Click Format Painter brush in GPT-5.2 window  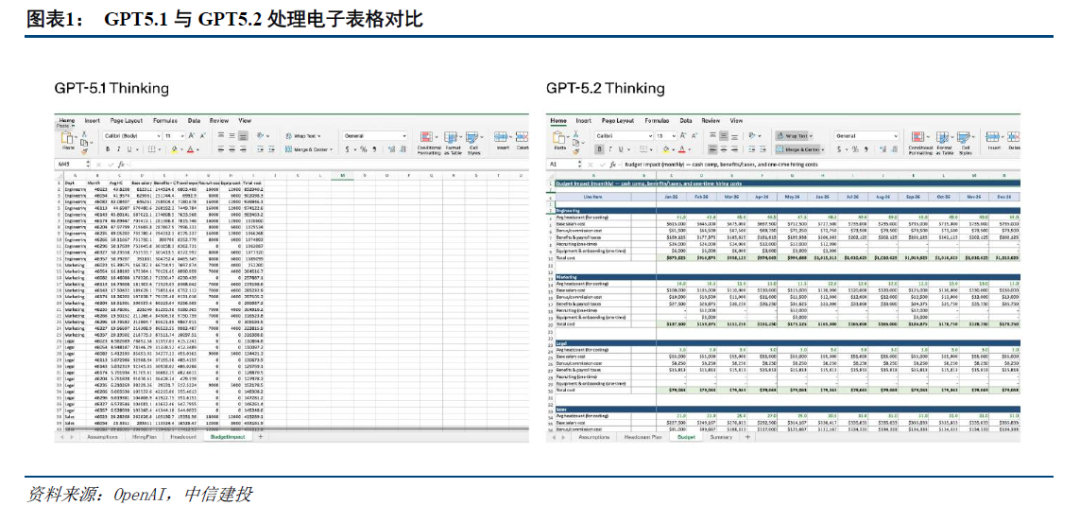click(576, 152)
